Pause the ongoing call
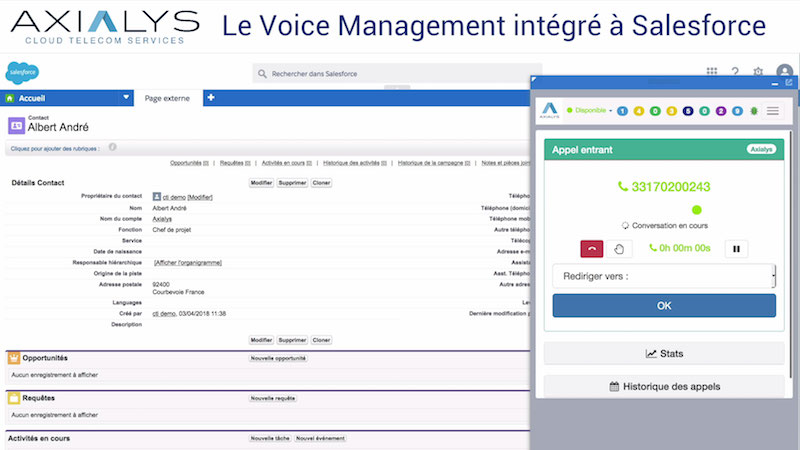Screen dimensions: 800x450 click(x=736, y=248)
